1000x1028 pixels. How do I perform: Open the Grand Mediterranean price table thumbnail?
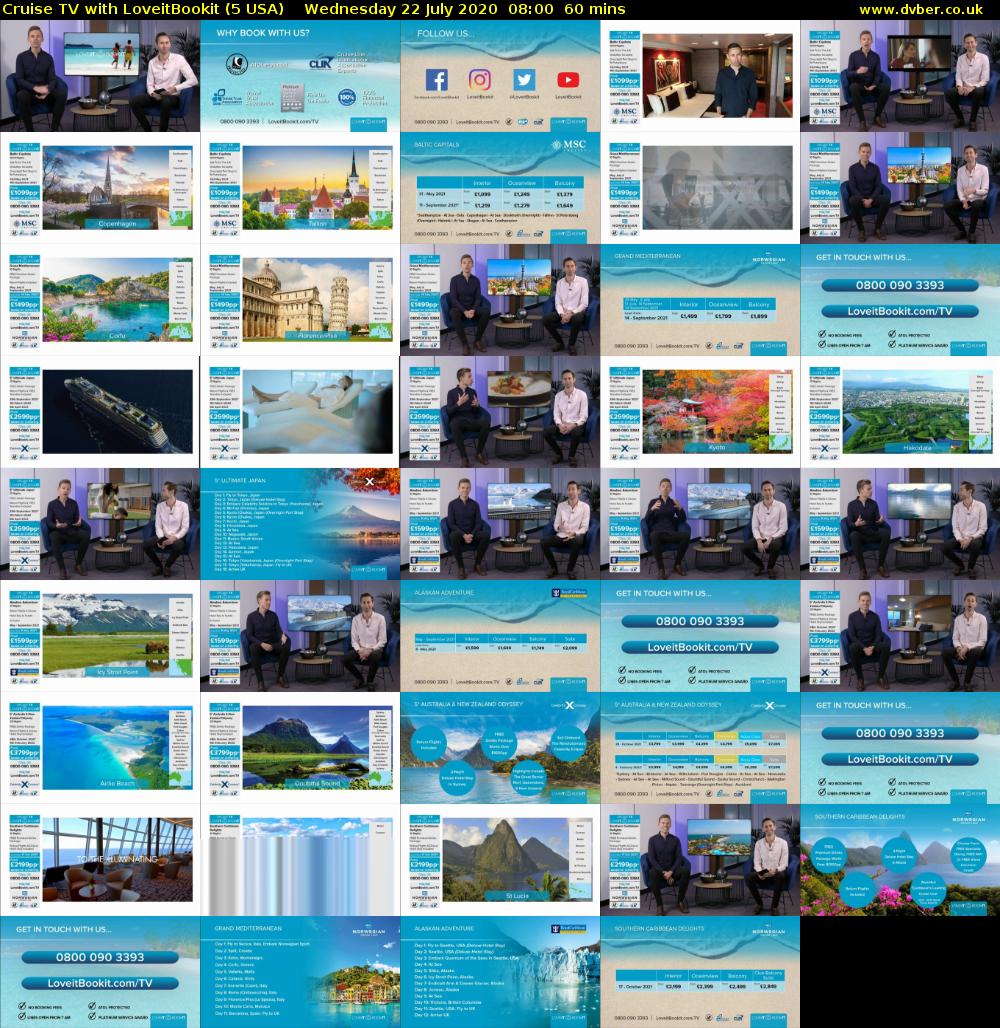700,300
